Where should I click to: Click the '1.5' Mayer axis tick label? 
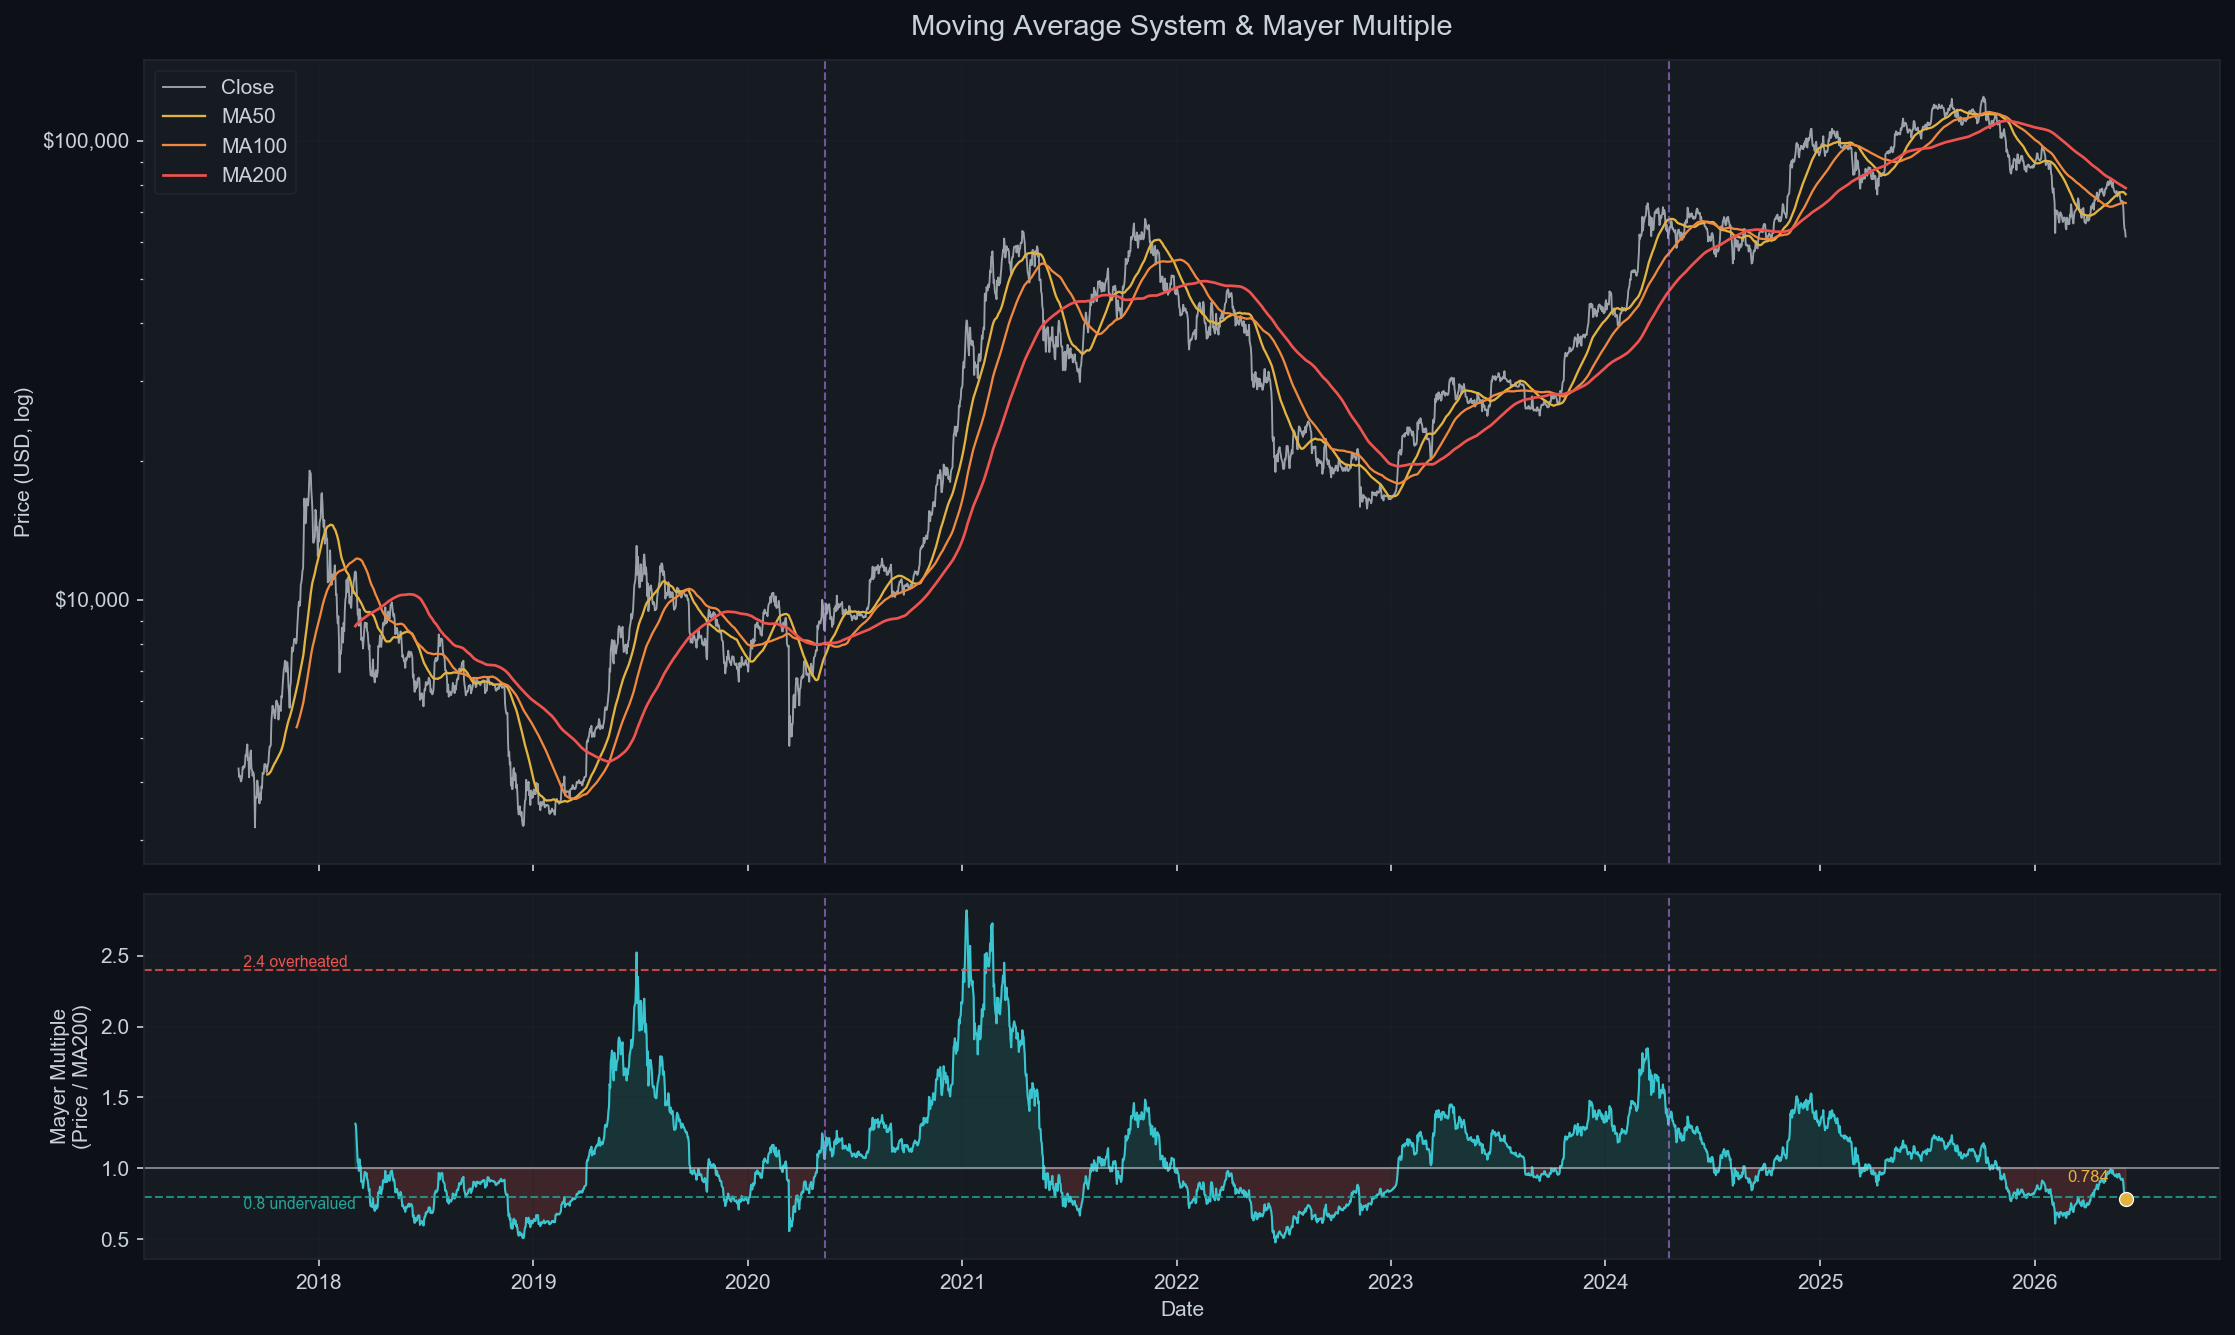tap(115, 1098)
